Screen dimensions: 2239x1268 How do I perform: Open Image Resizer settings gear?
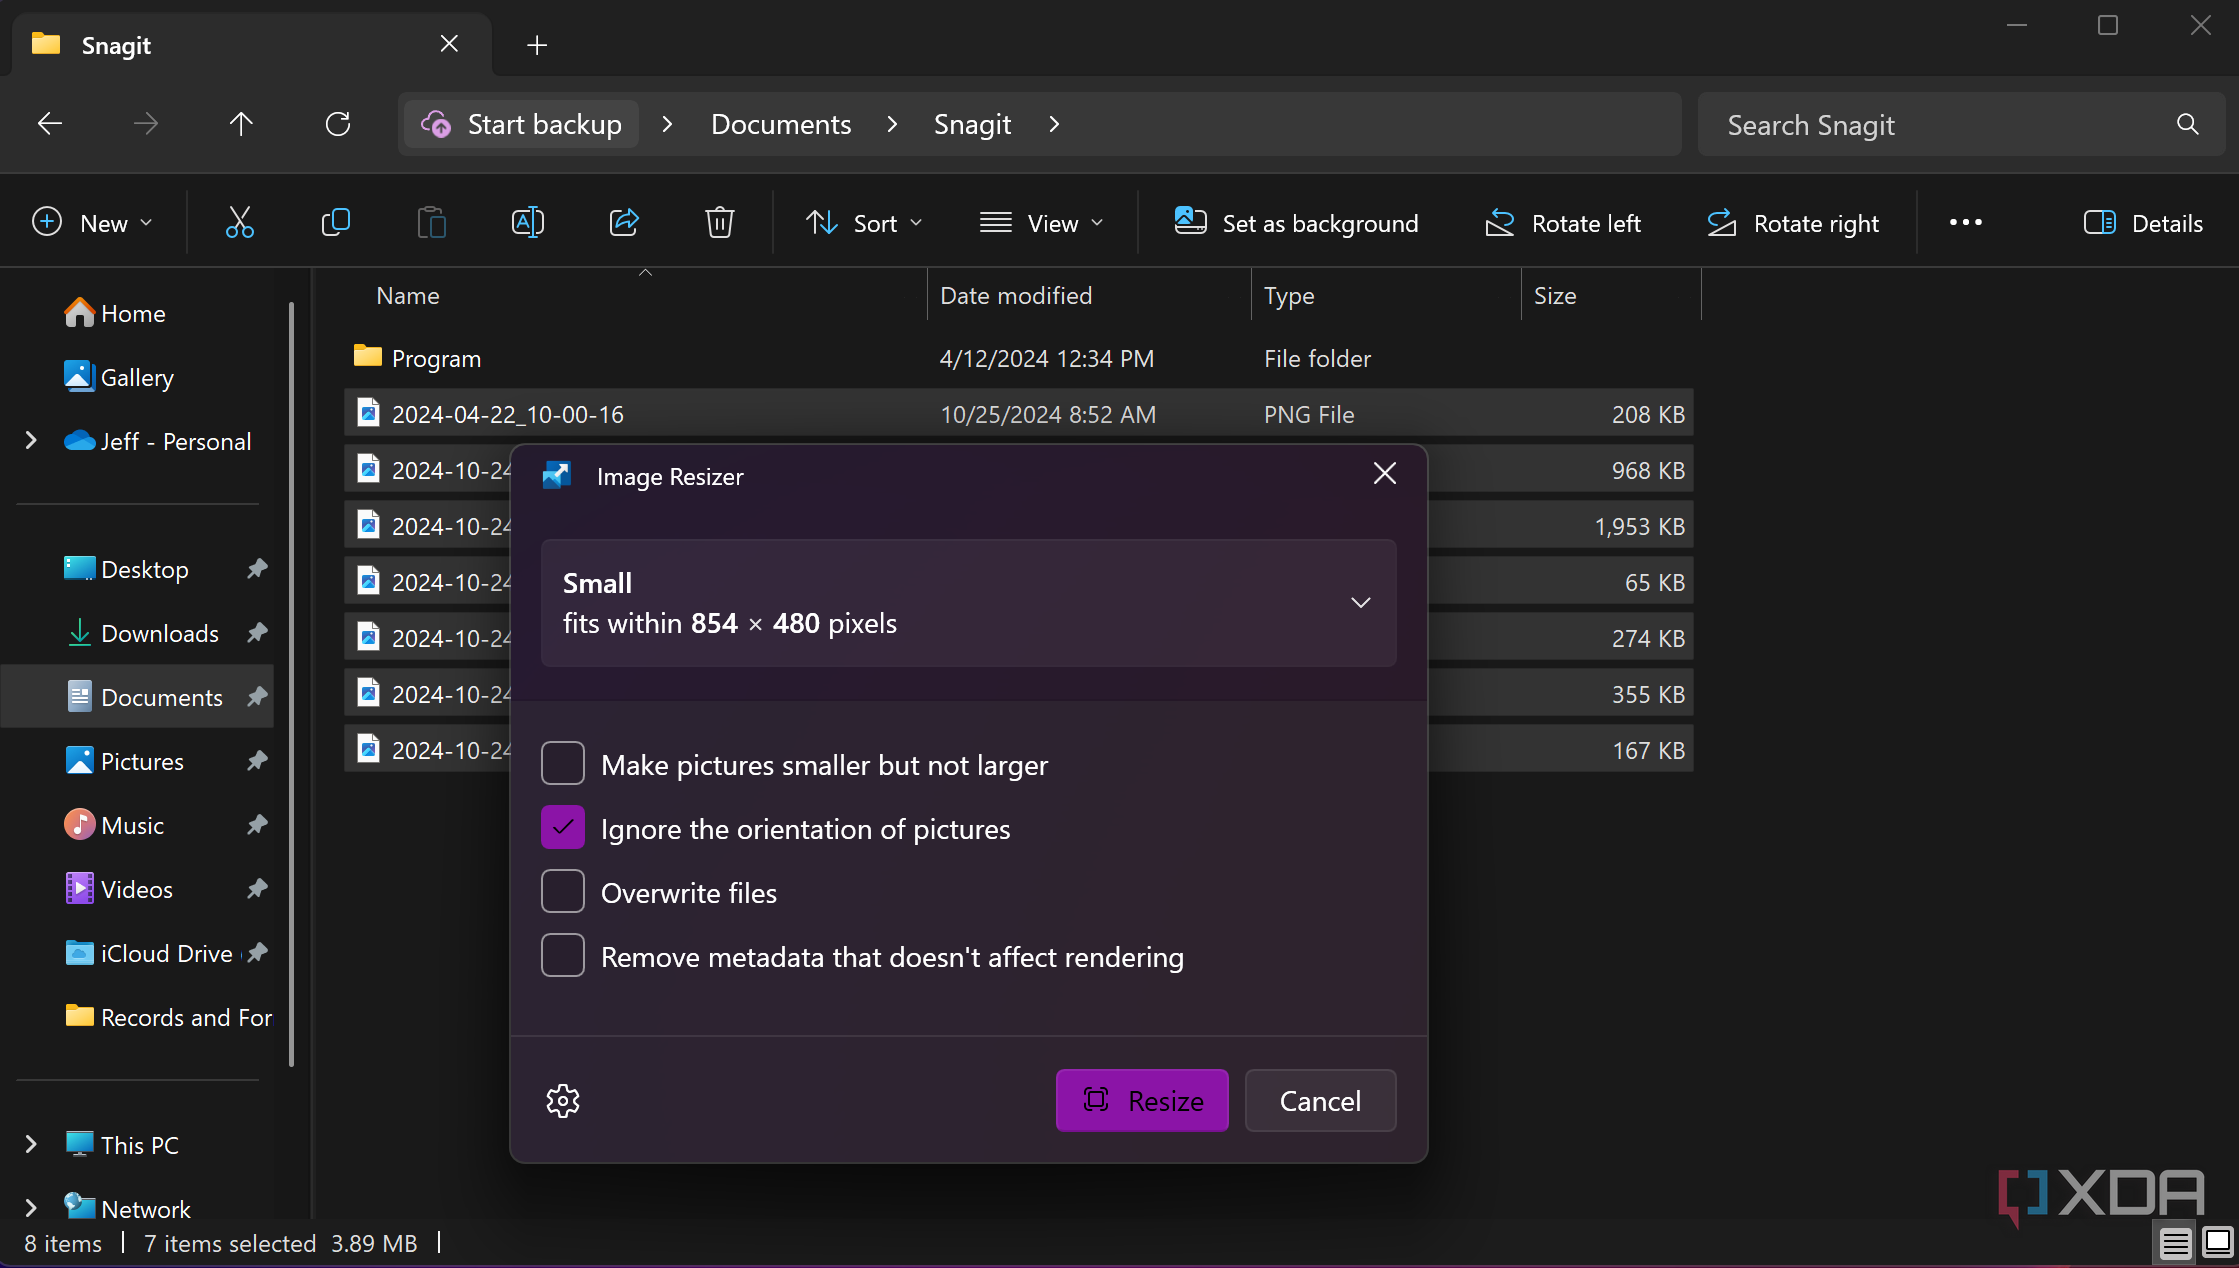coord(563,1101)
